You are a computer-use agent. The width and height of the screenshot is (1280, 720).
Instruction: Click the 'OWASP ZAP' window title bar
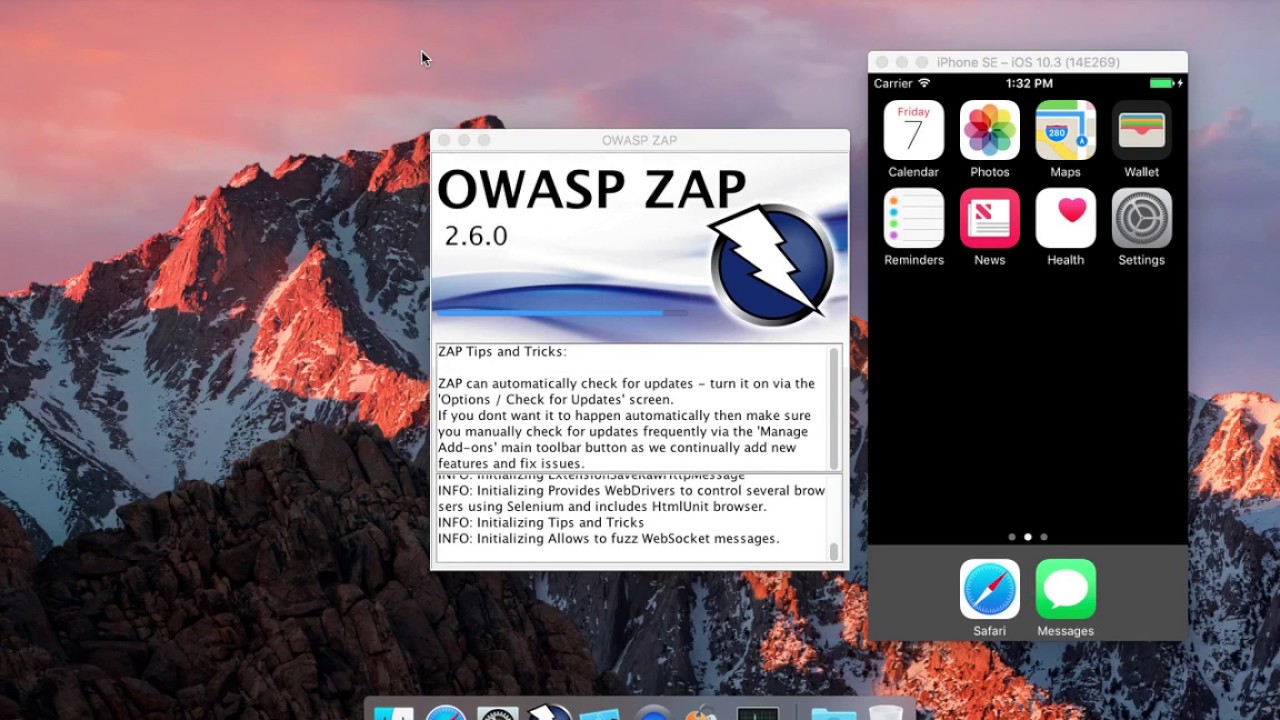click(640, 140)
